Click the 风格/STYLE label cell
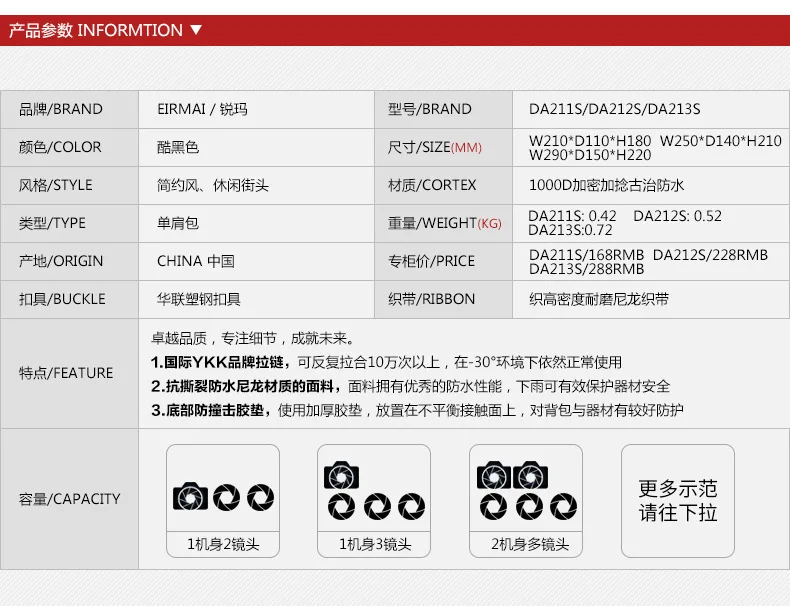Image resolution: width=790 pixels, height=606 pixels. [70, 185]
